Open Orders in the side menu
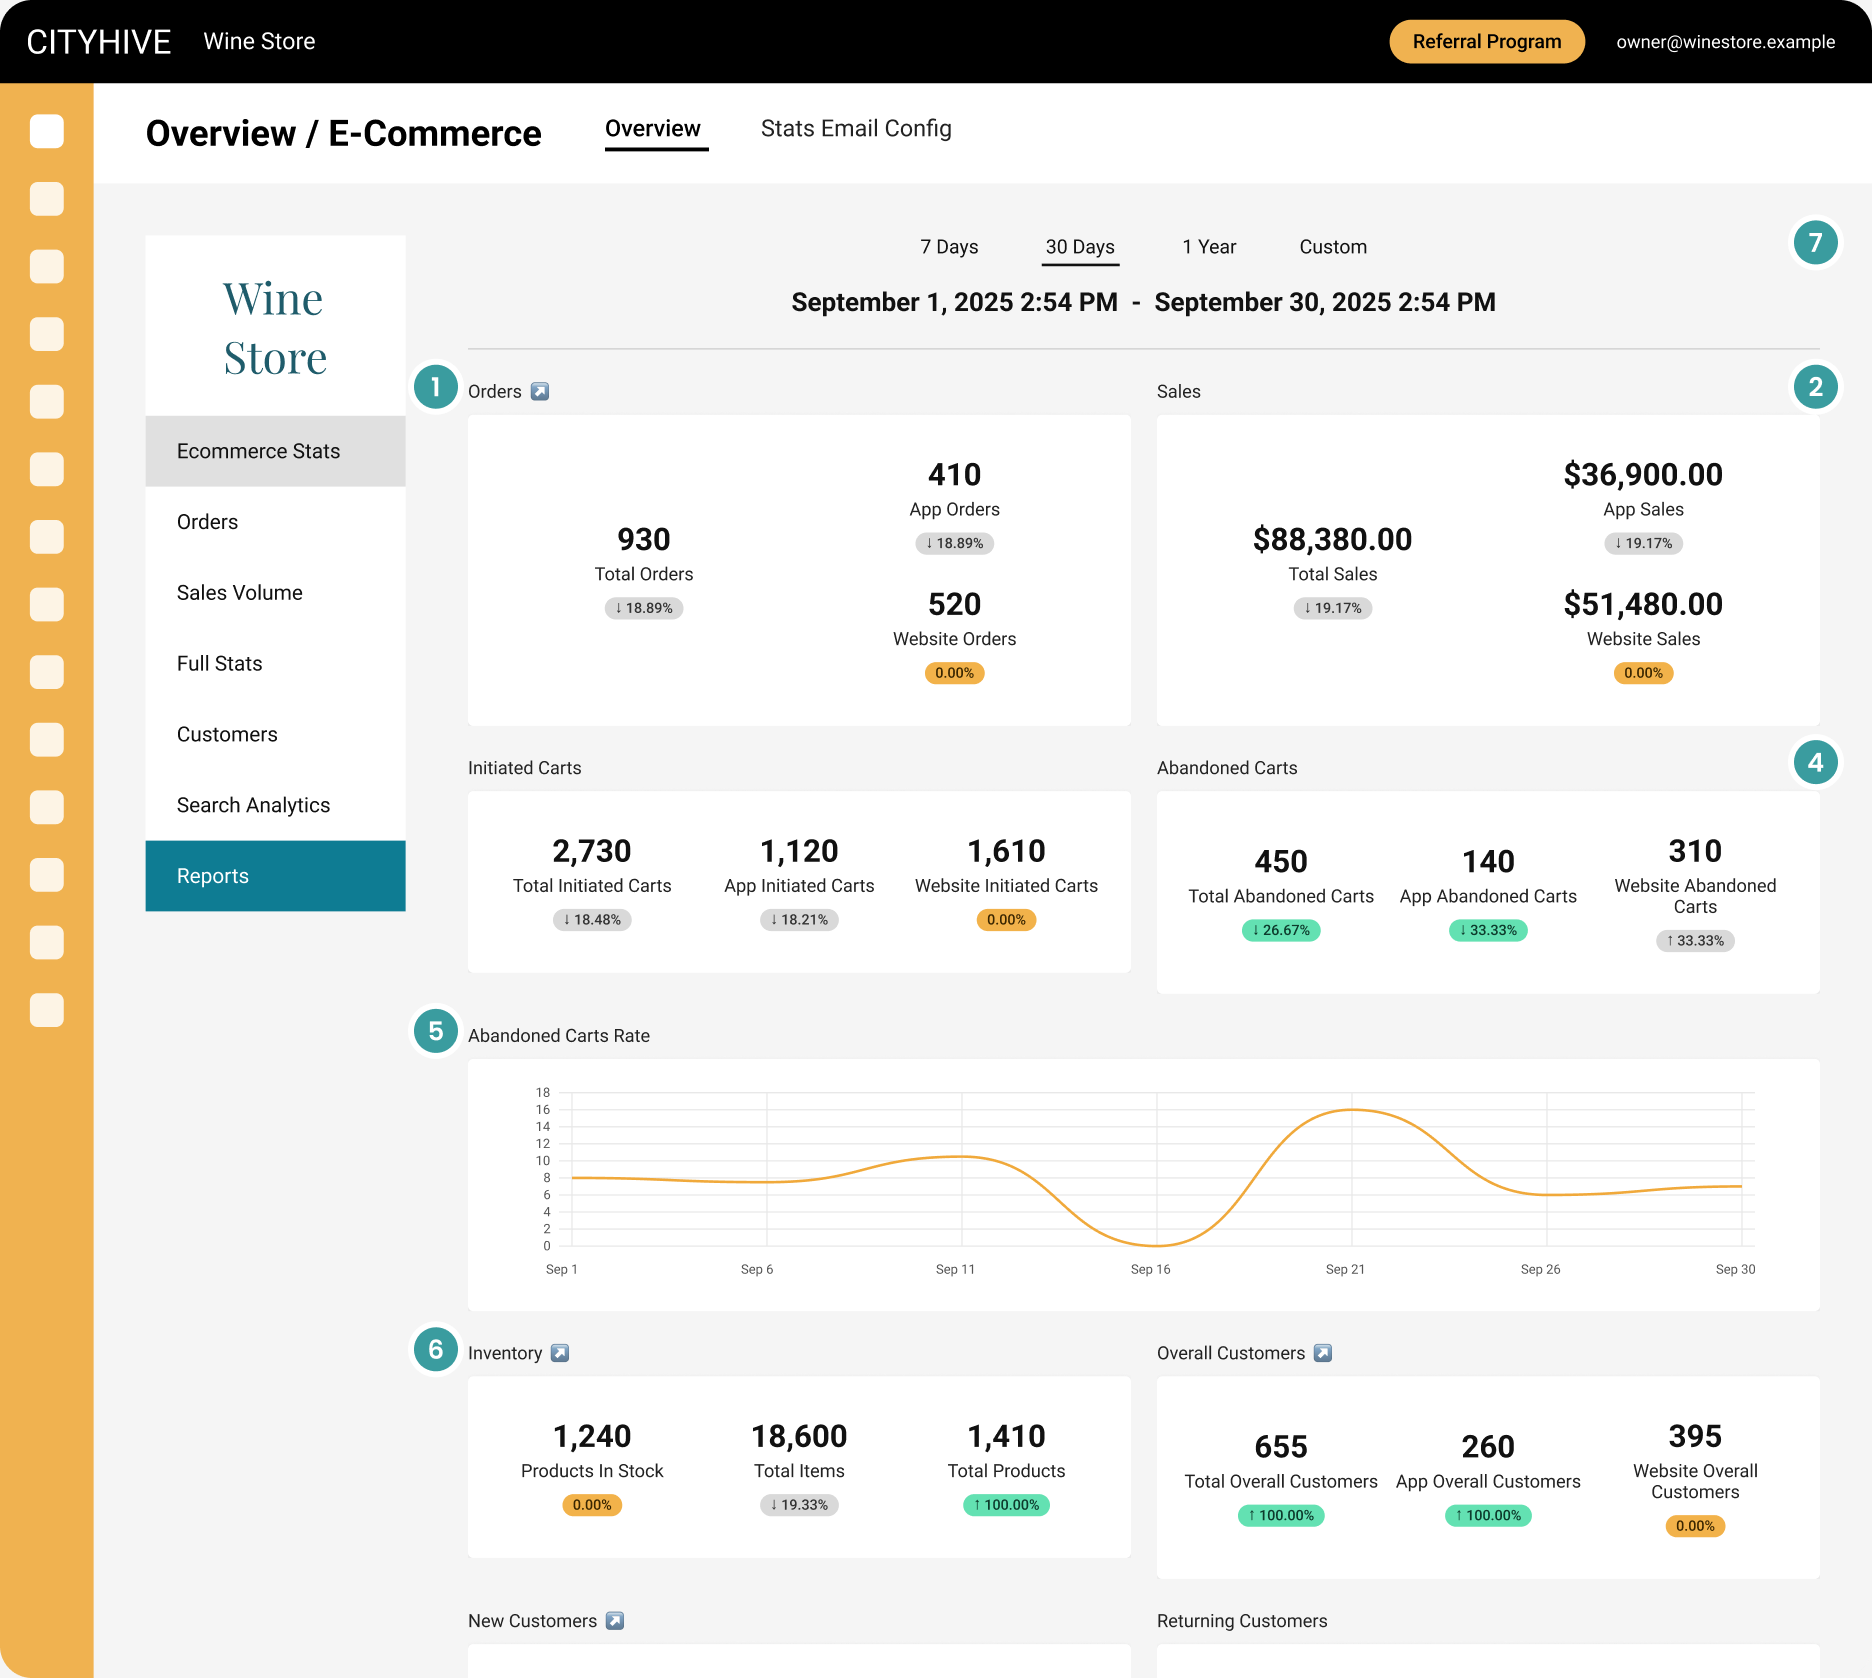The image size is (1872, 1678). click(276, 522)
